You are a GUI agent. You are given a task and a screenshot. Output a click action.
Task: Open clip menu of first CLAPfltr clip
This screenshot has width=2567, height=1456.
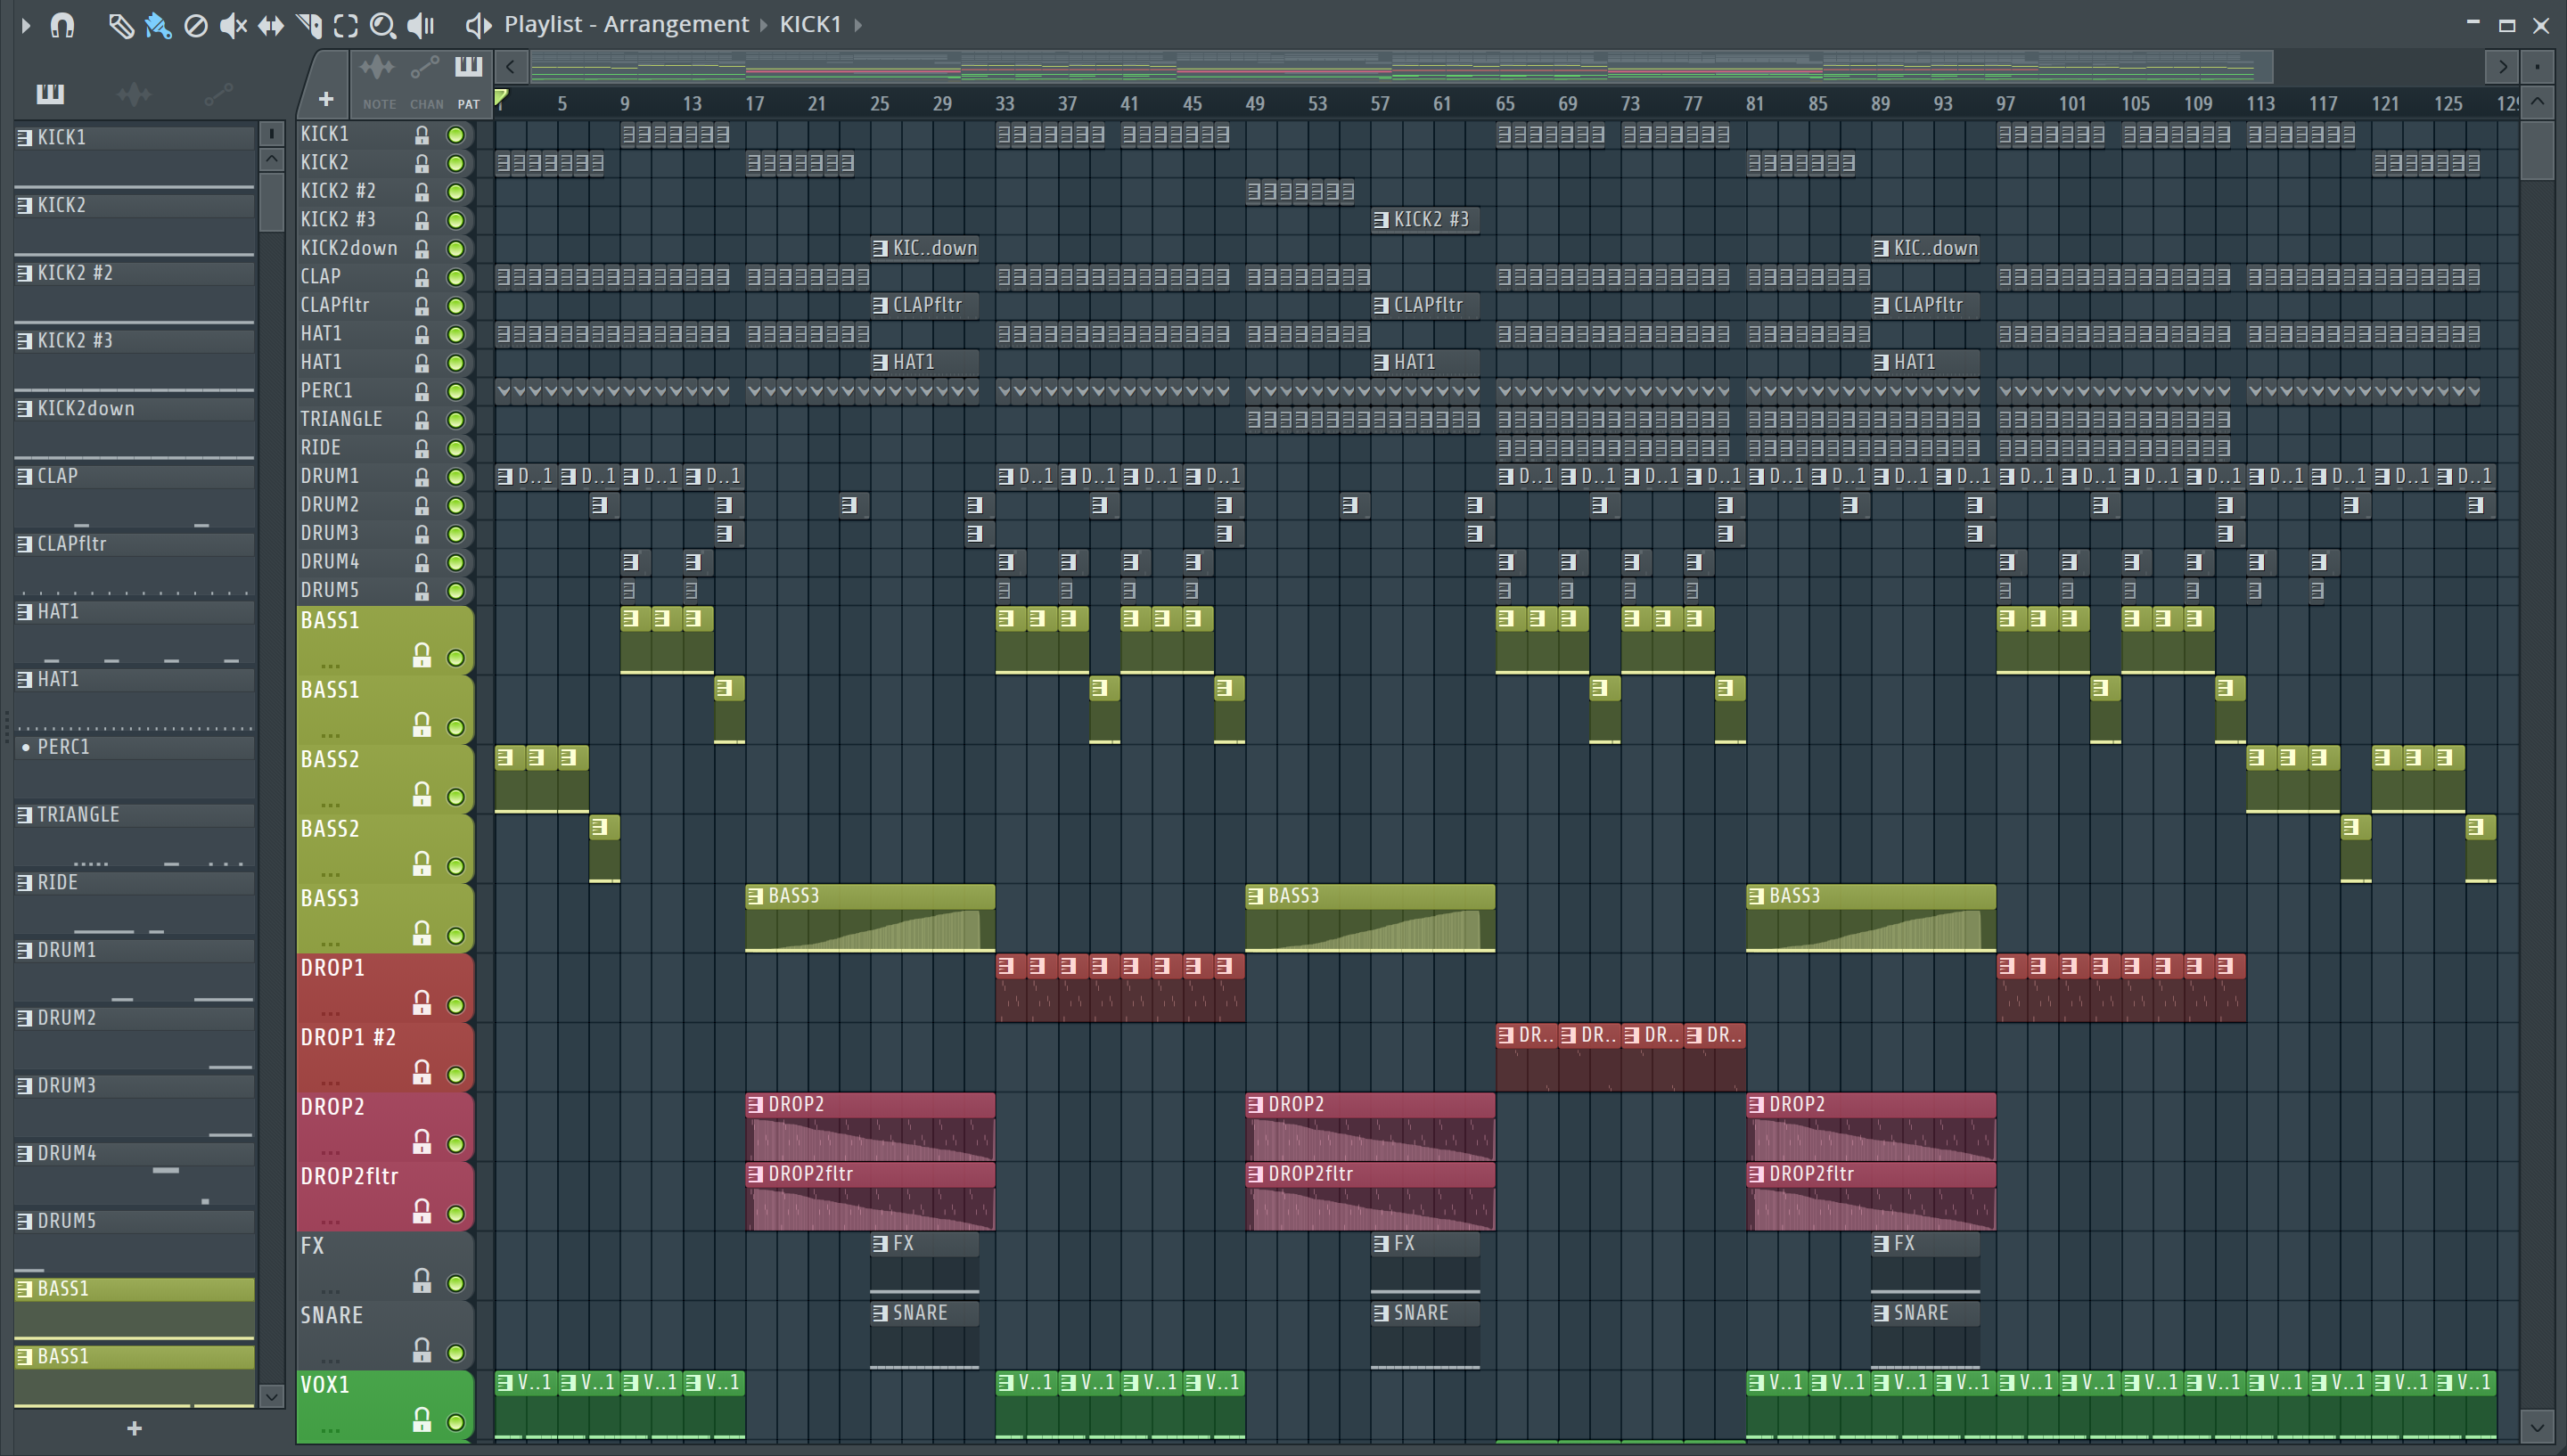coord(880,305)
